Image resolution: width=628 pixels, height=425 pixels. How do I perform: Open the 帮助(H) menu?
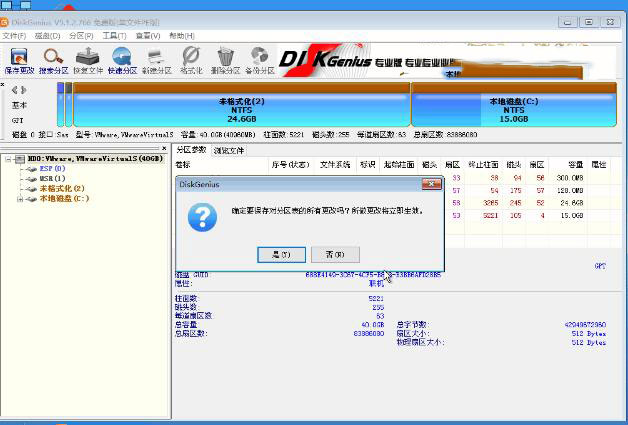coord(182,36)
